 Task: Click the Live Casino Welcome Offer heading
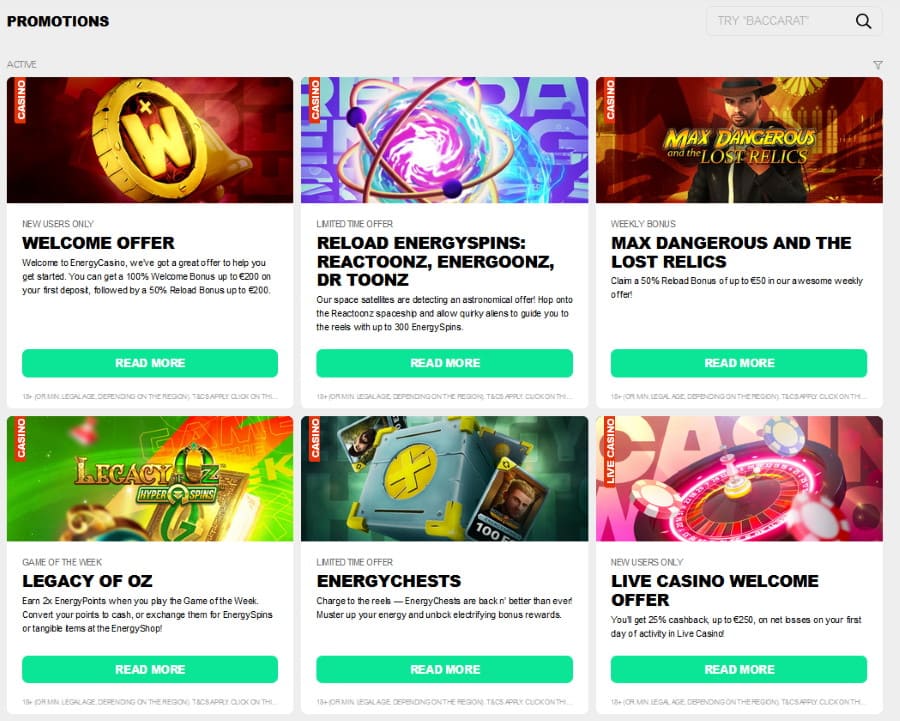[715, 590]
